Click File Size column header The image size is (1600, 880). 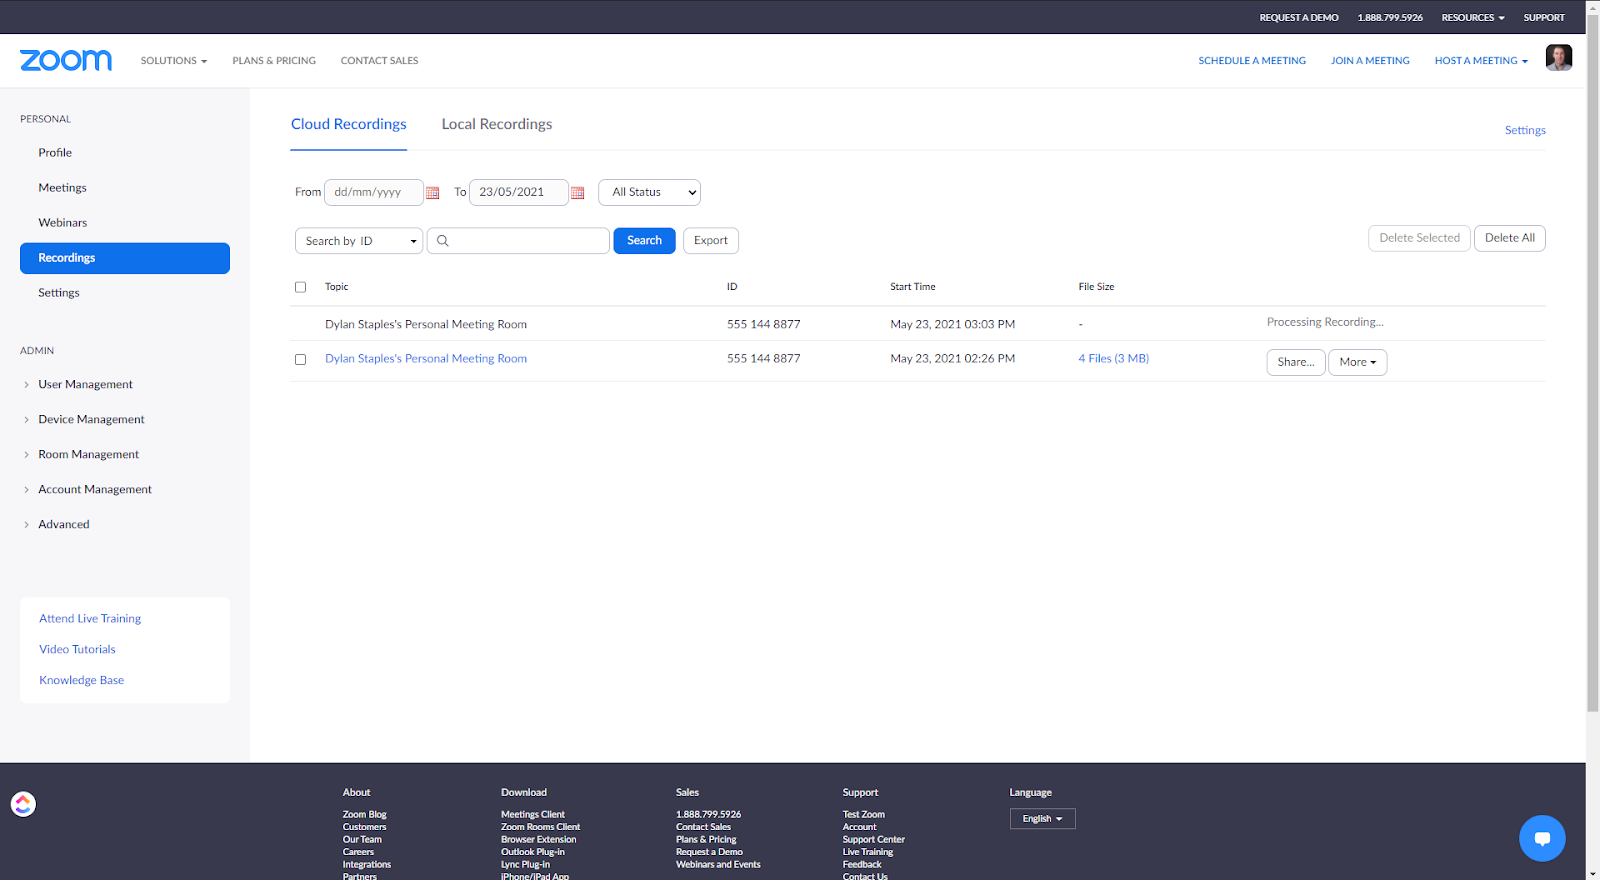[1096, 287]
